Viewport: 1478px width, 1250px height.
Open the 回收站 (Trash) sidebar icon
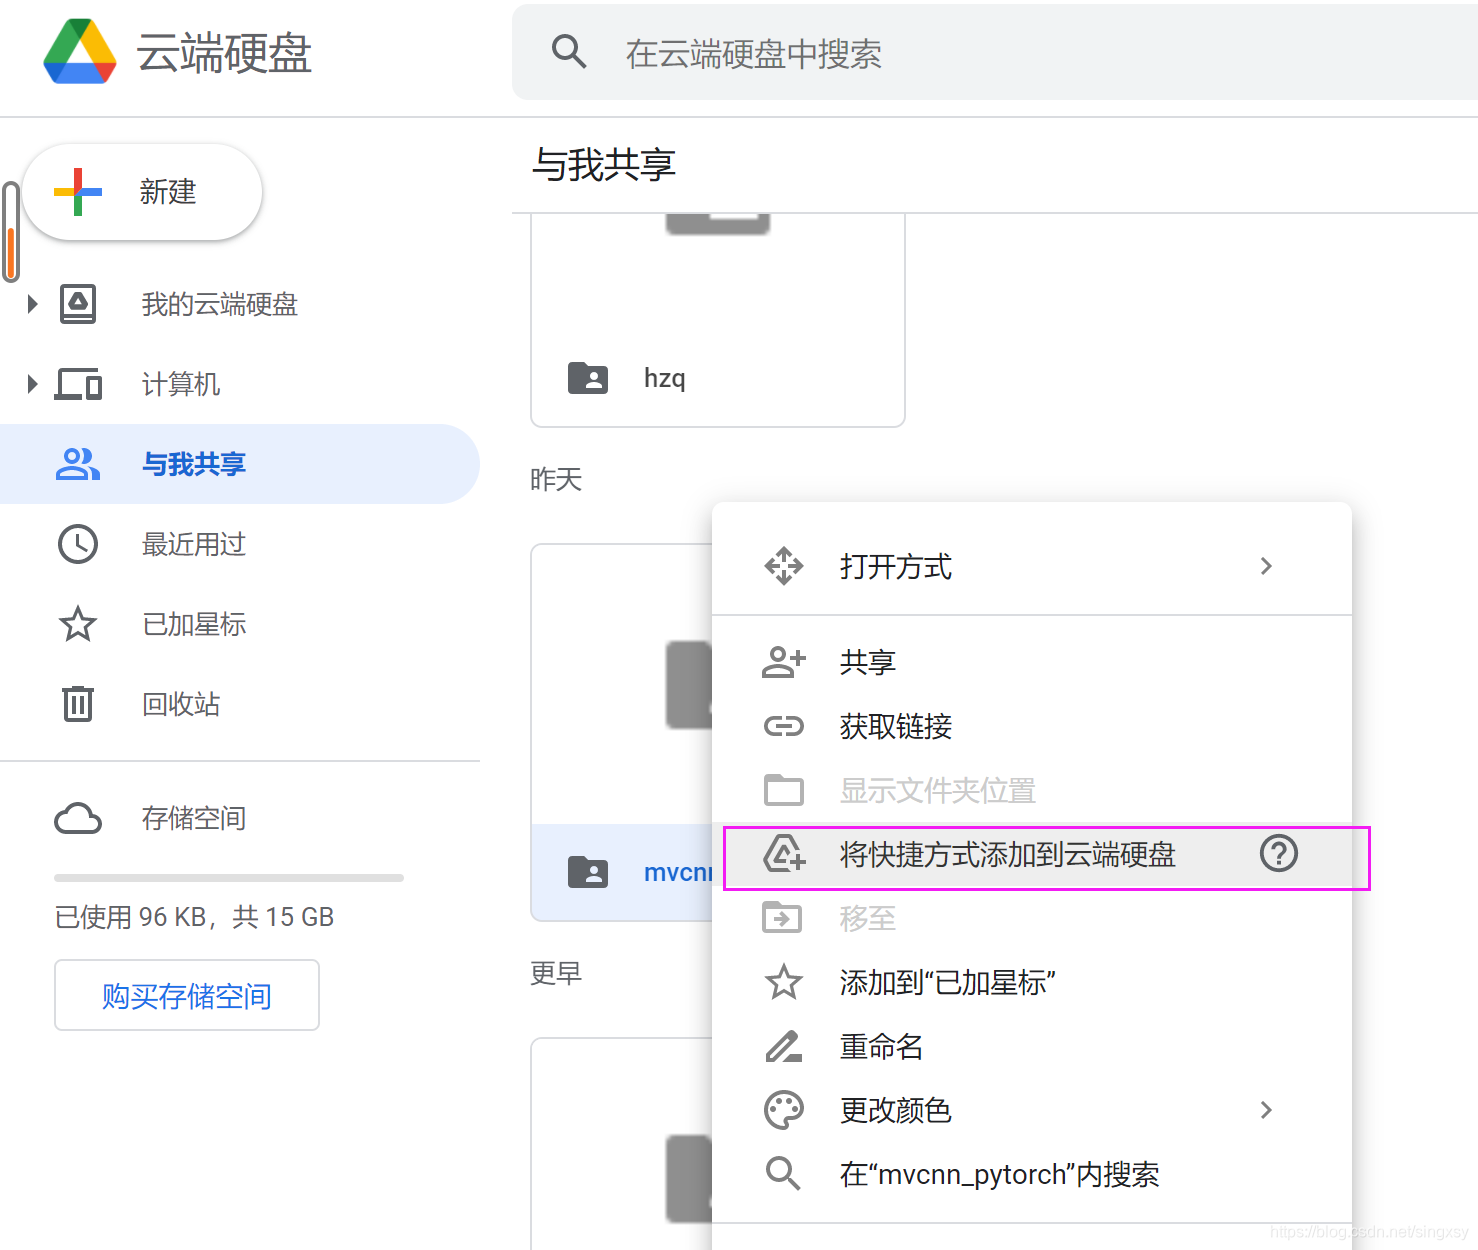point(78,704)
